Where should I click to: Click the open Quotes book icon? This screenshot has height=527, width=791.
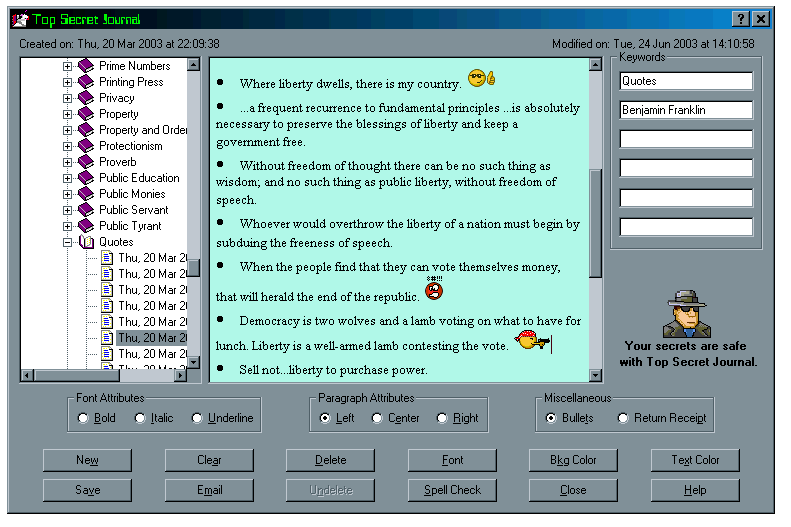tap(86, 242)
